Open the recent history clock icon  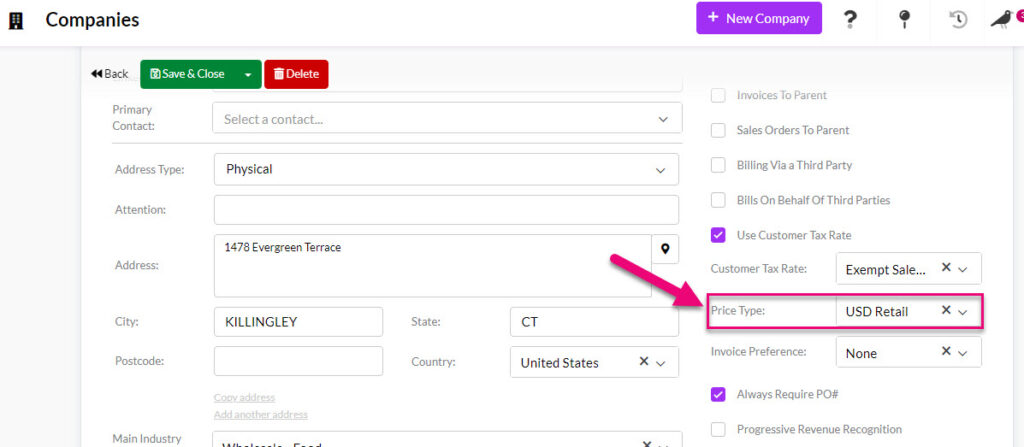[958, 19]
